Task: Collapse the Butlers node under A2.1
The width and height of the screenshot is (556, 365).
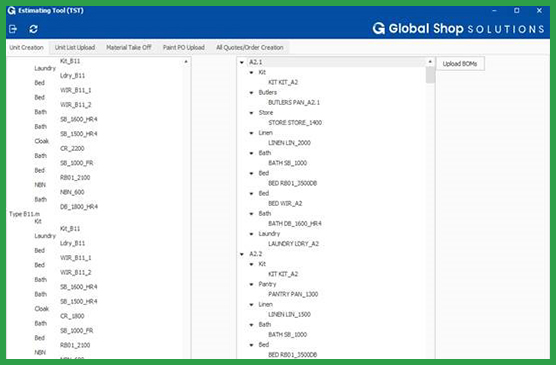Action: 251,93
